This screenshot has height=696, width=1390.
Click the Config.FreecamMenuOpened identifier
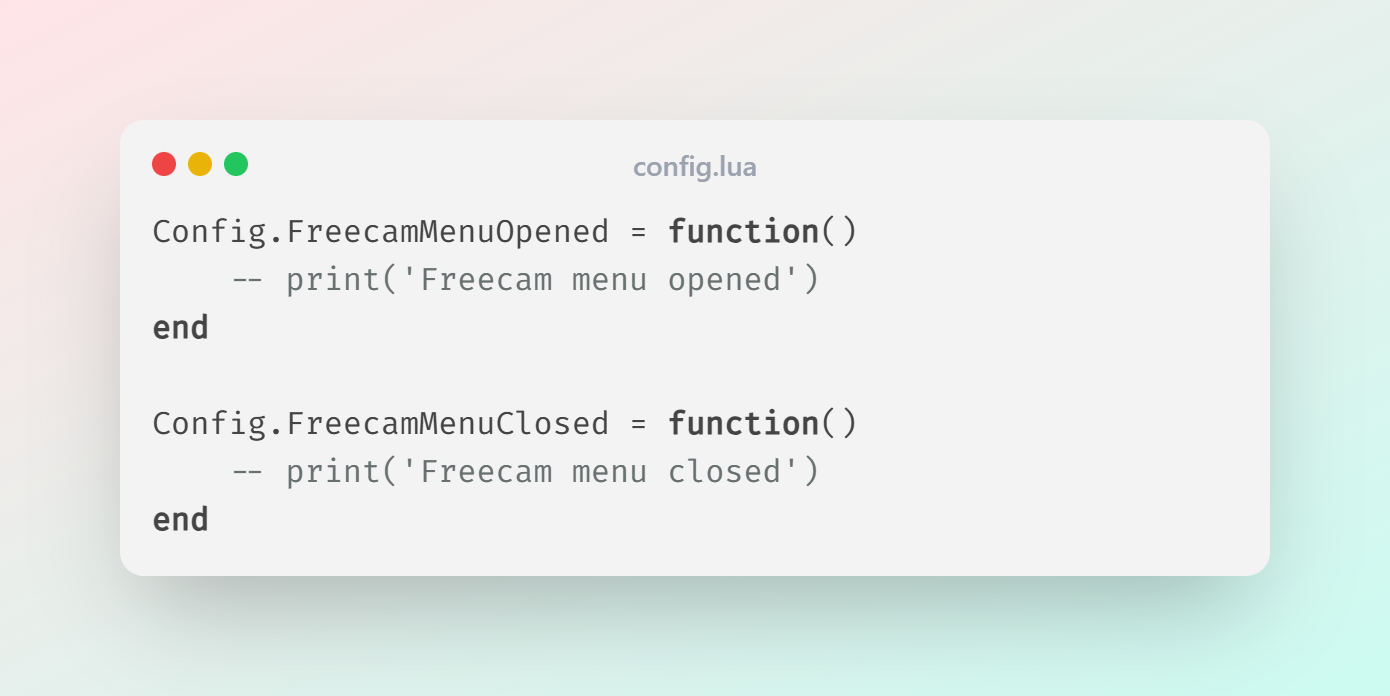pyautogui.click(x=380, y=232)
